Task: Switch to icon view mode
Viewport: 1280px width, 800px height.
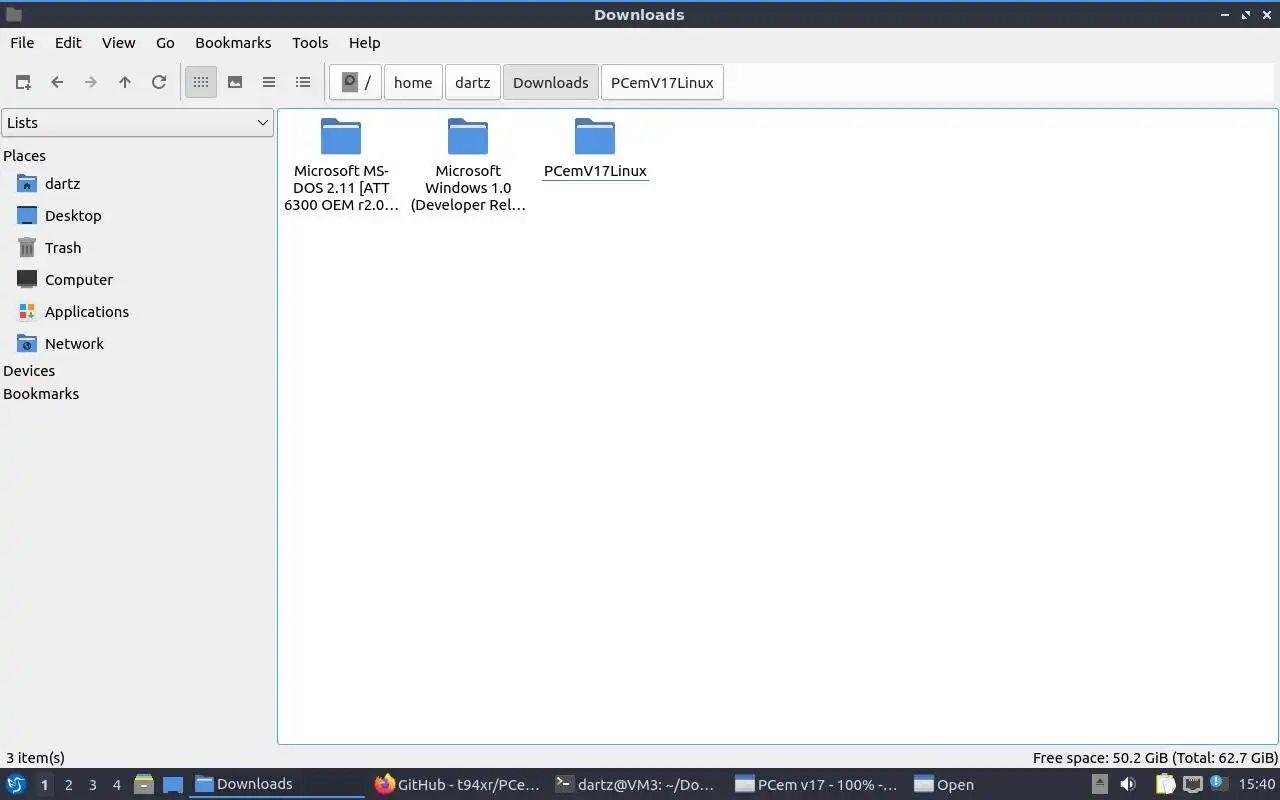Action: (201, 82)
